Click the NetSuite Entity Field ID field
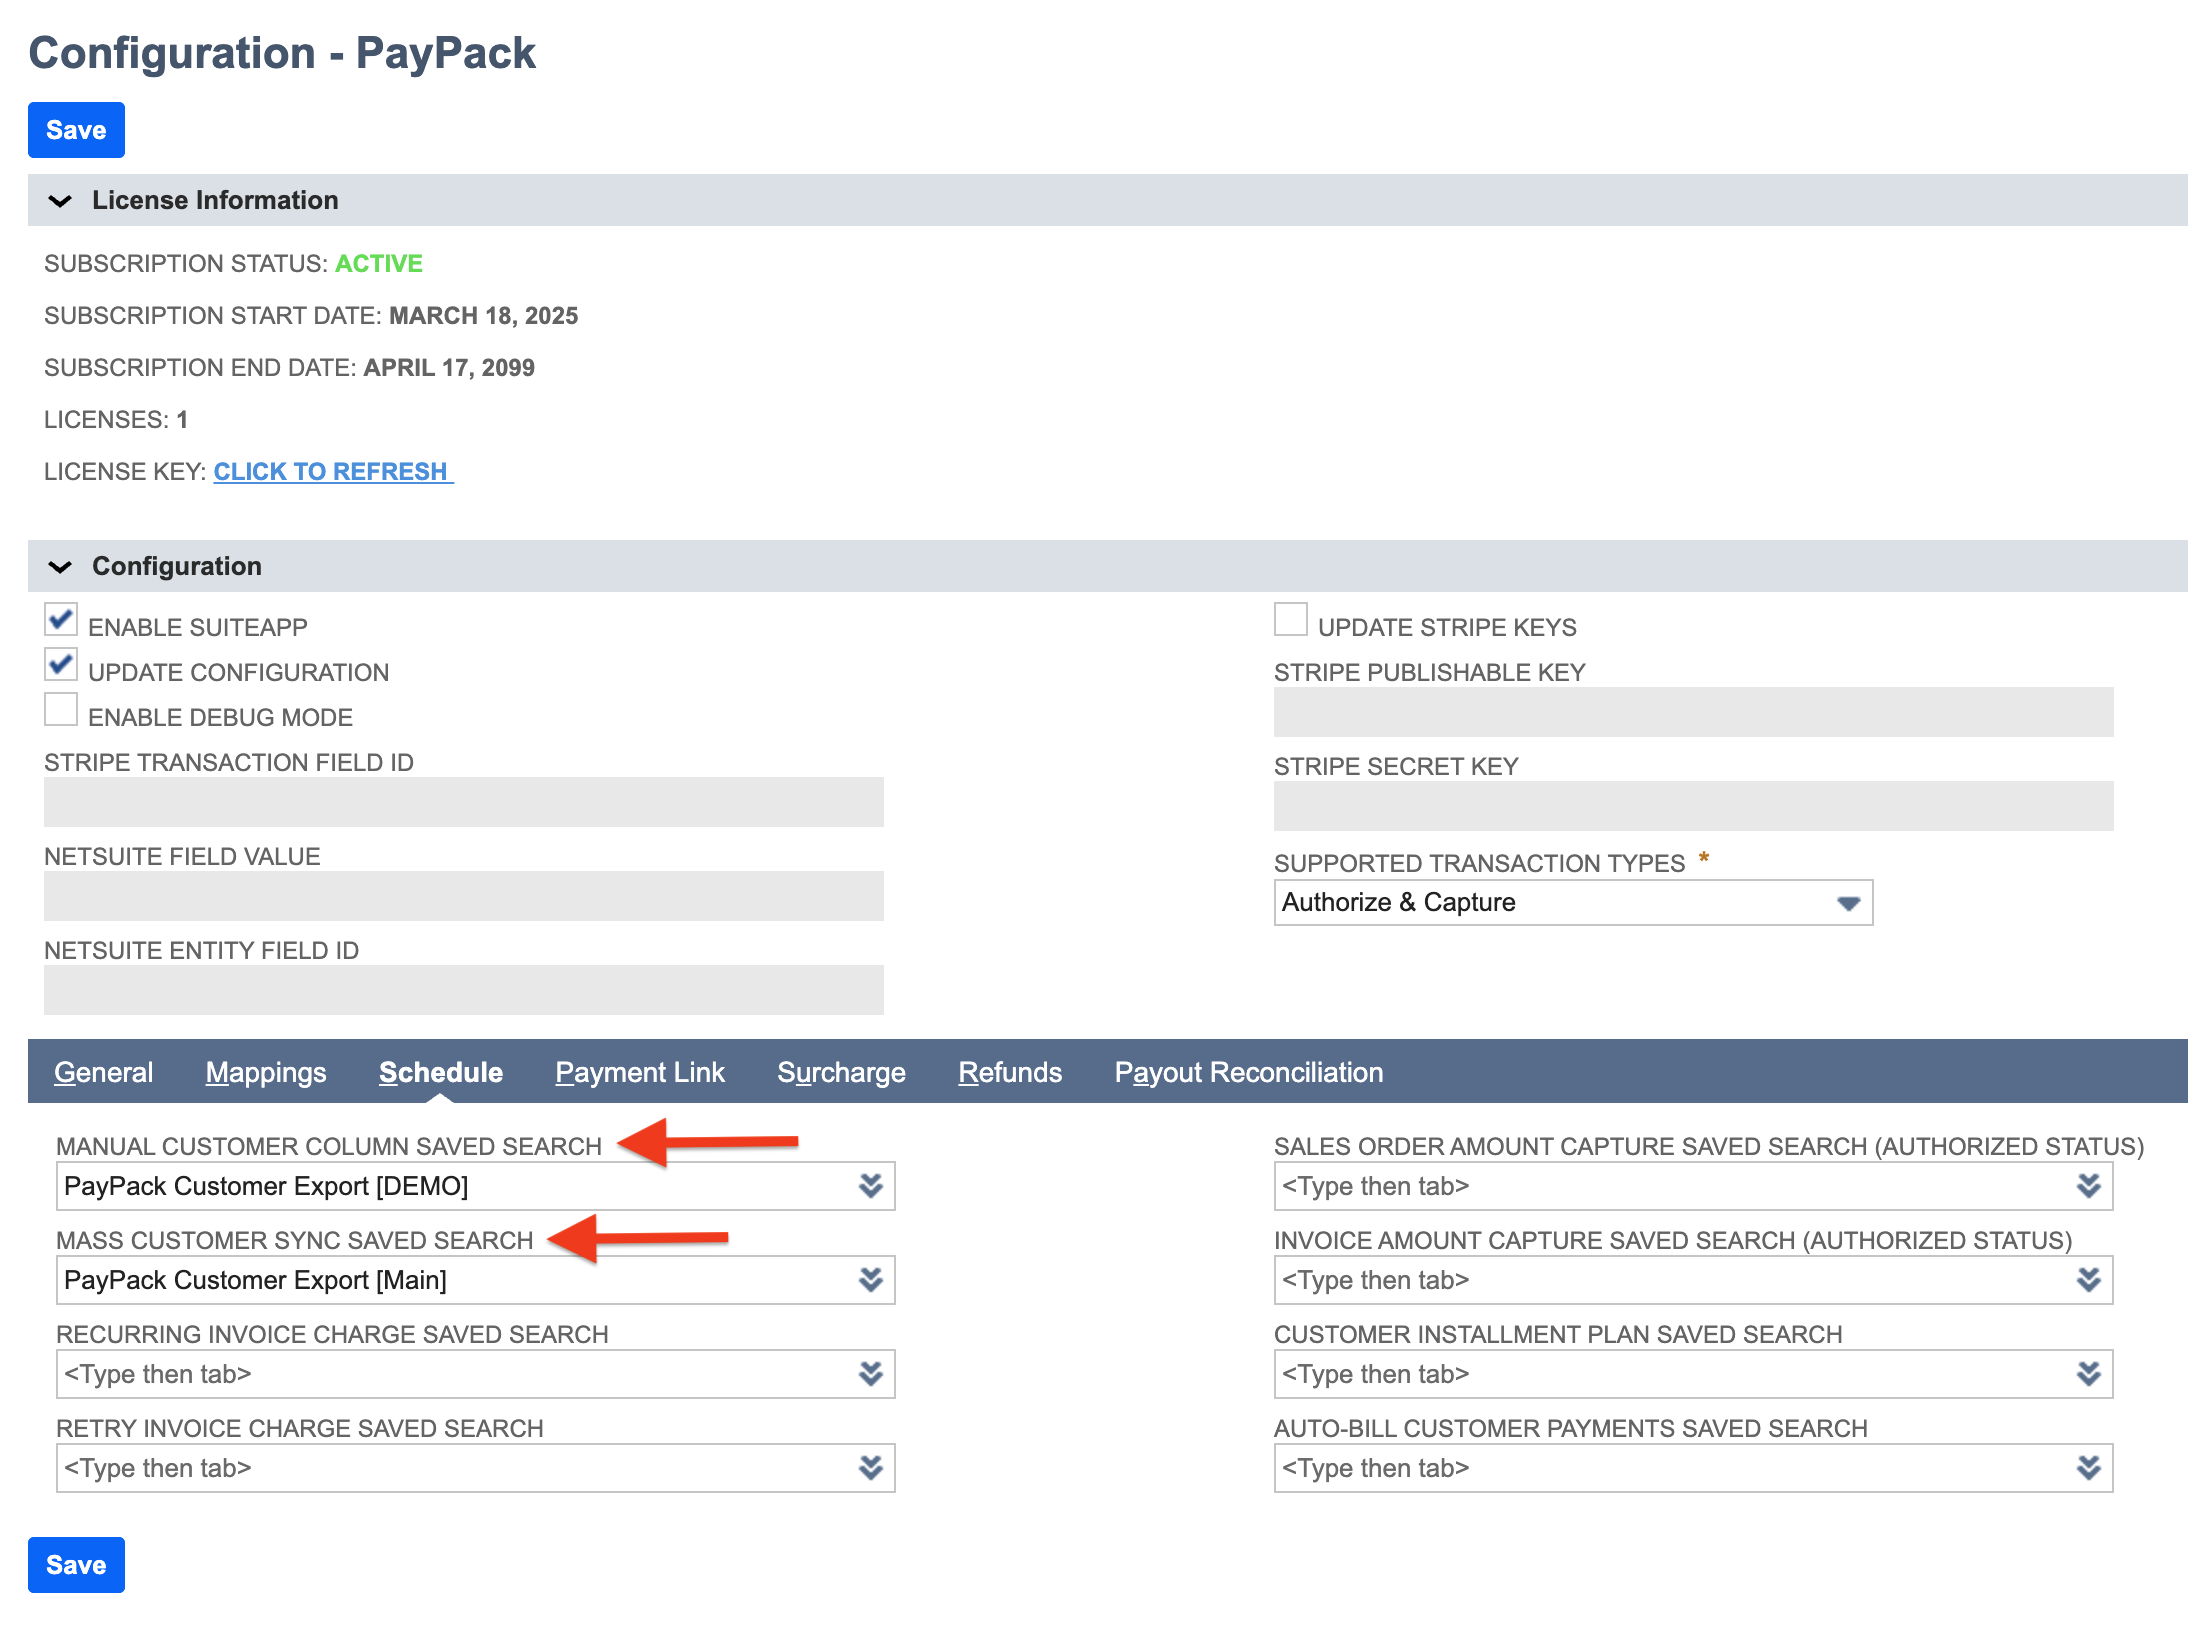Image resolution: width=2188 pixels, height=1640 pixels. point(464,990)
